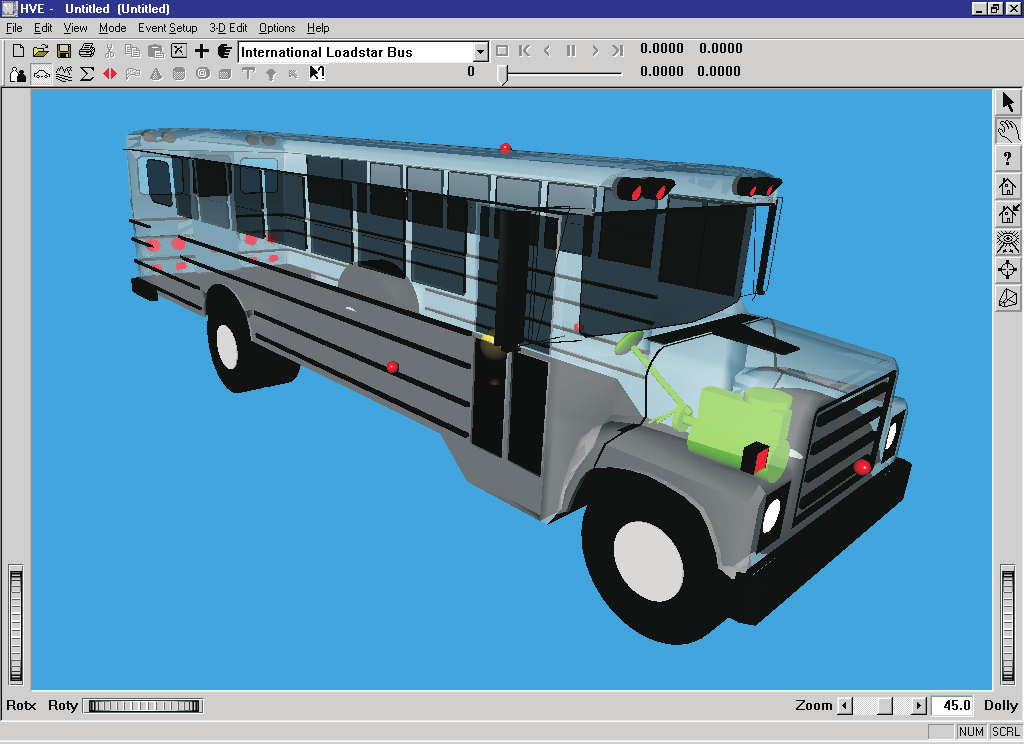Screen dimensions: 1024x744
Task: Open the View menu
Action: [75, 28]
